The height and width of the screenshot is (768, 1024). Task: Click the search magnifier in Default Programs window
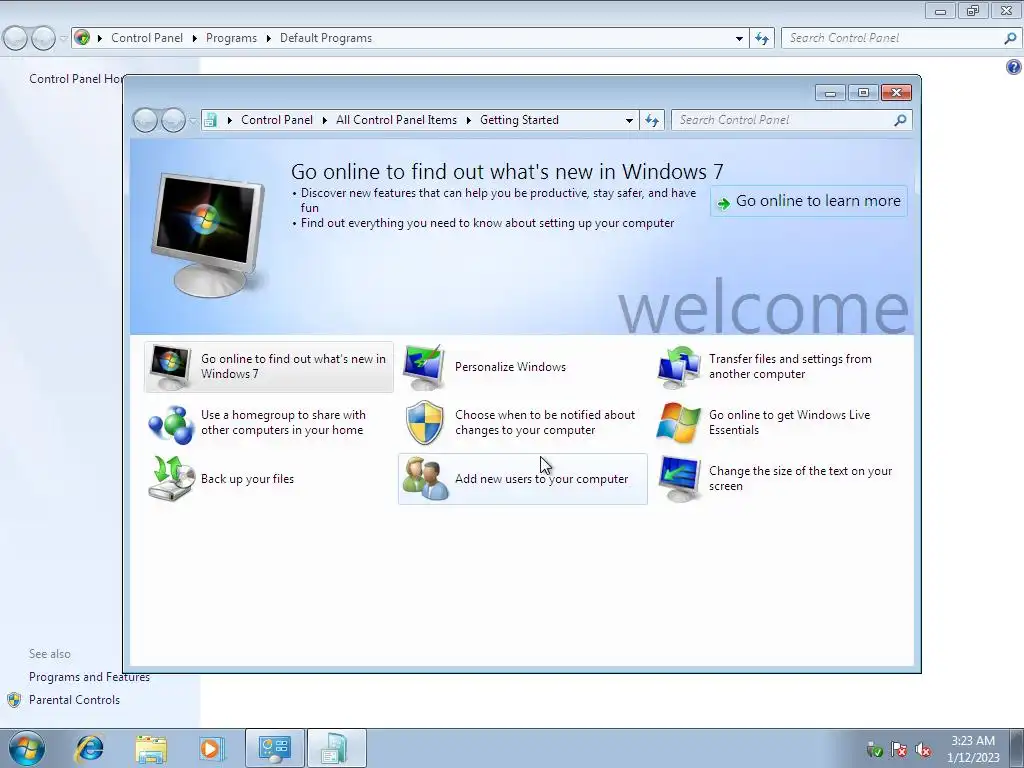coord(1010,39)
